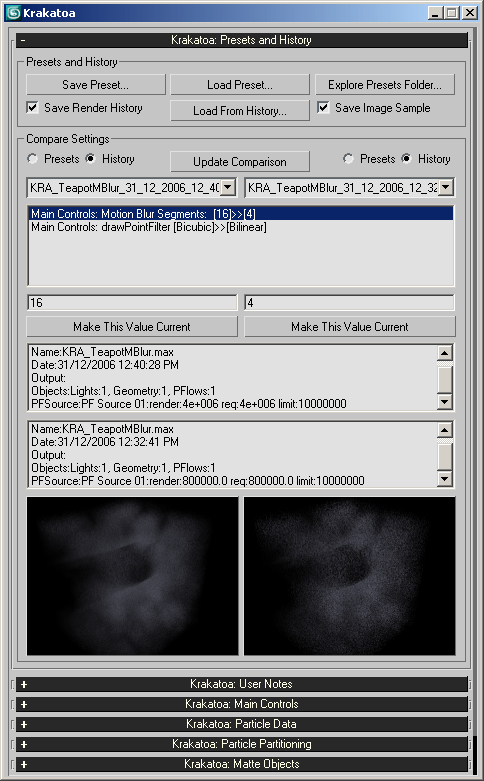
Task: Expand the Krakatoa: Particle Data rollout
Action: [x=242, y=724]
